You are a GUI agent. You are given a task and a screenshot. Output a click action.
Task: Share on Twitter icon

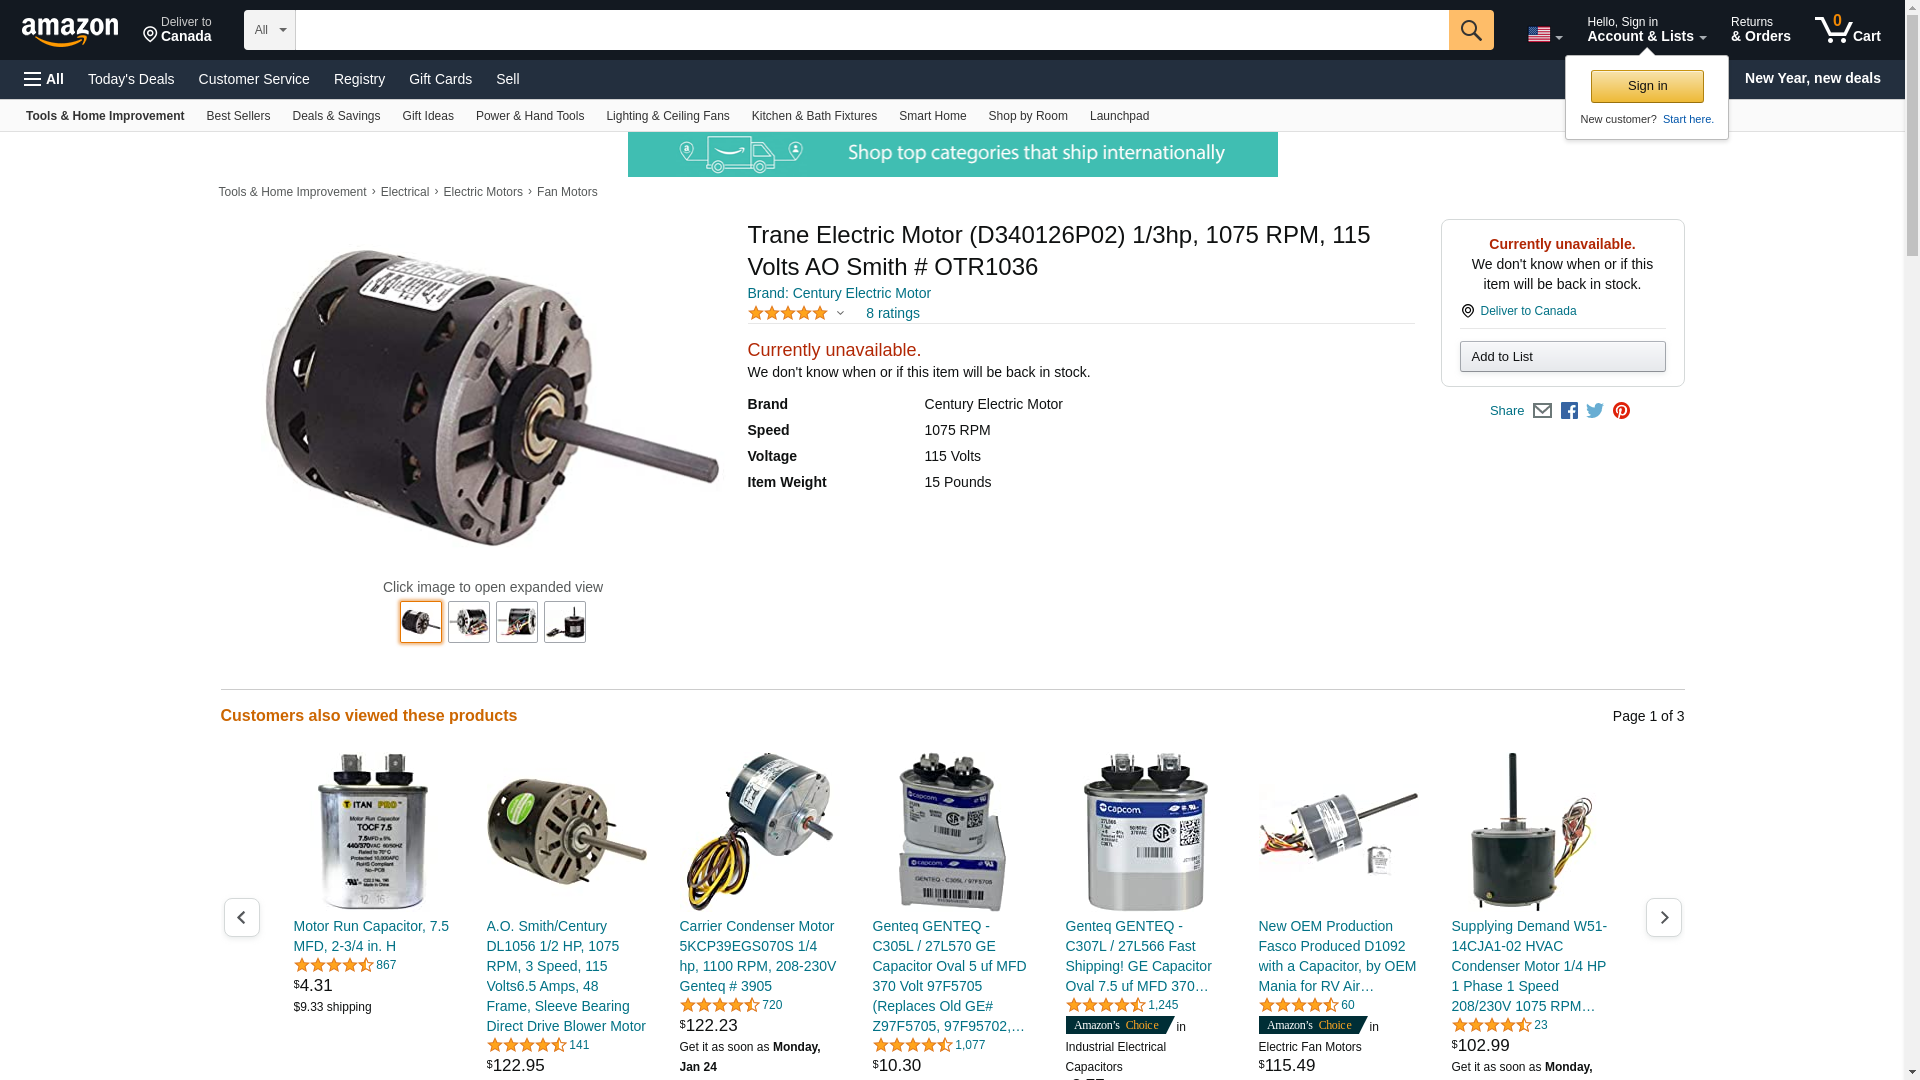point(1595,411)
